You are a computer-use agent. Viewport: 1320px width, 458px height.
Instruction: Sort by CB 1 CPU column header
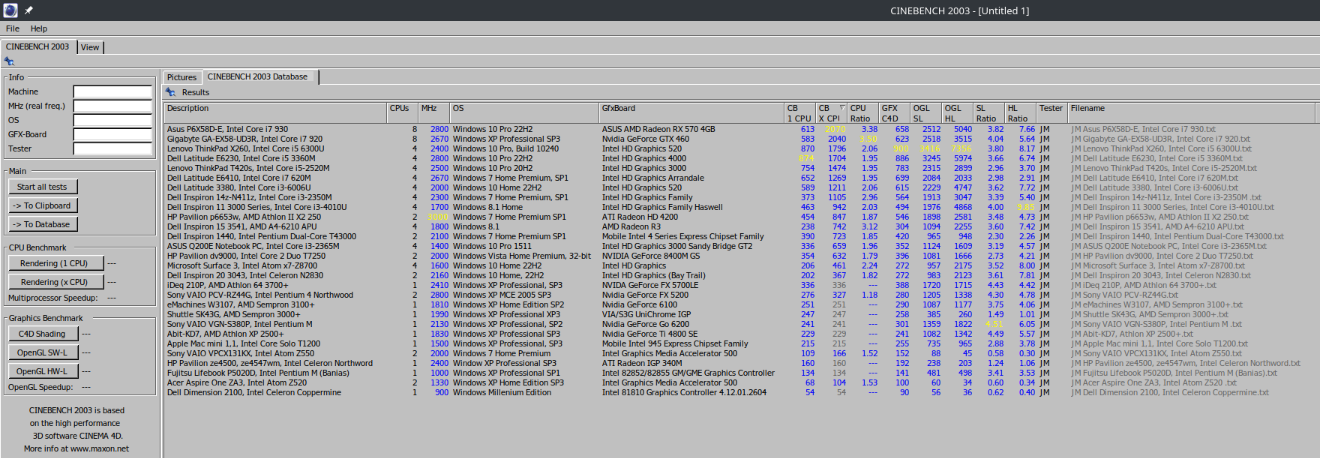(801, 112)
